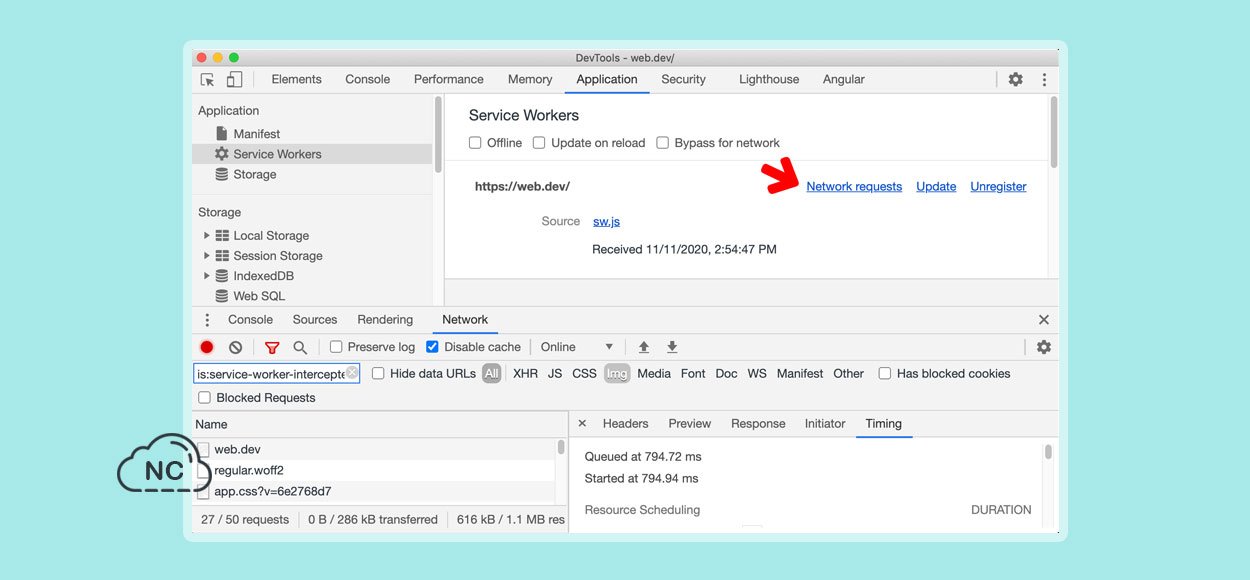The image size is (1250, 580).
Task: Open the top three-dot customize menu
Action: click(x=1044, y=80)
